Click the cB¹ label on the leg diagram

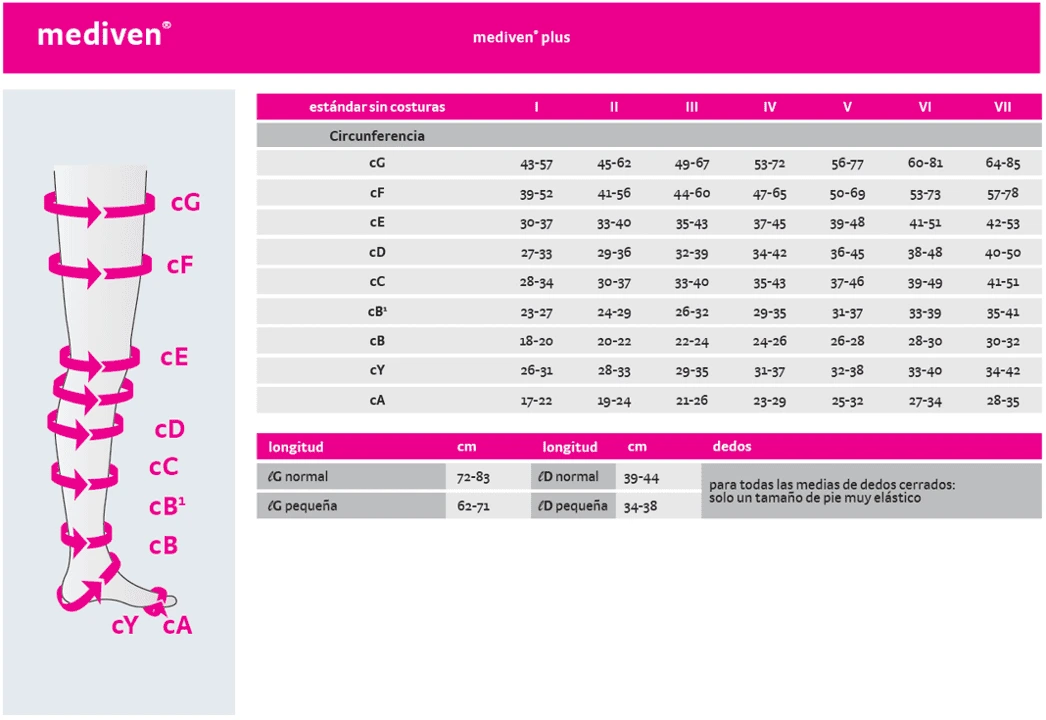pyautogui.click(x=167, y=506)
